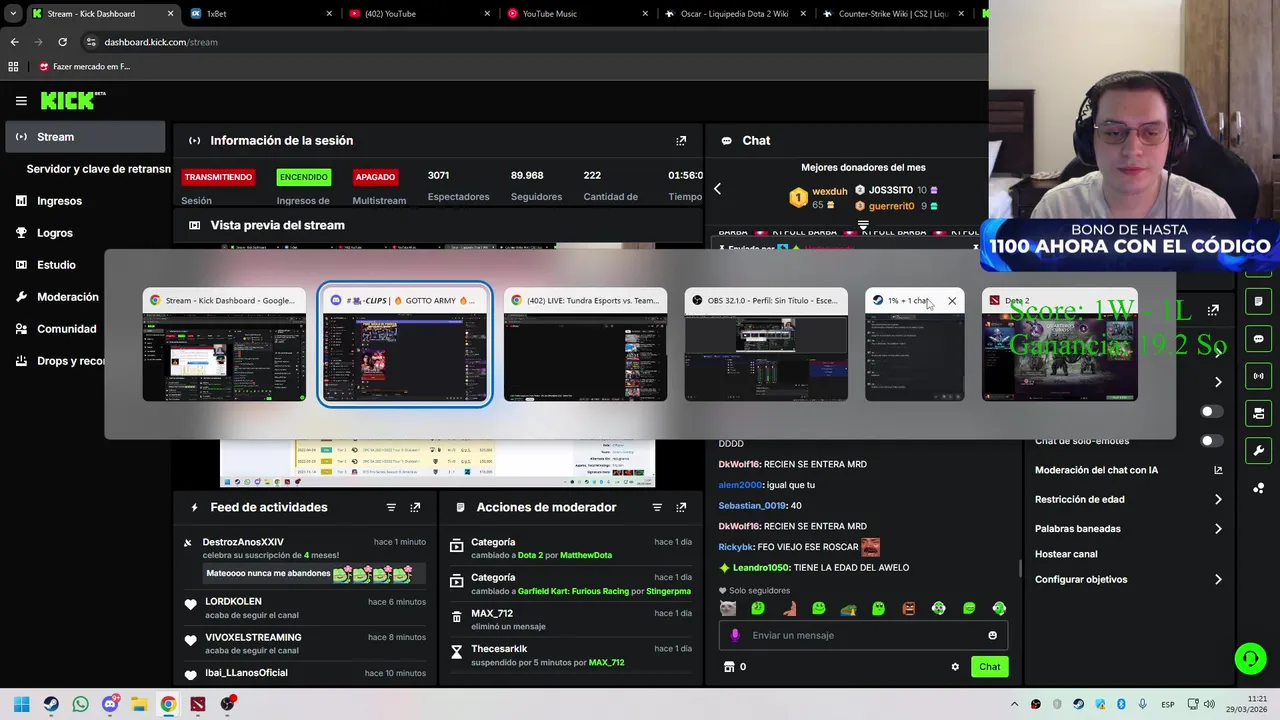Filter the Acciones de moderador list
This screenshot has width=1280, height=720.
pyautogui.click(x=657, y=508)
